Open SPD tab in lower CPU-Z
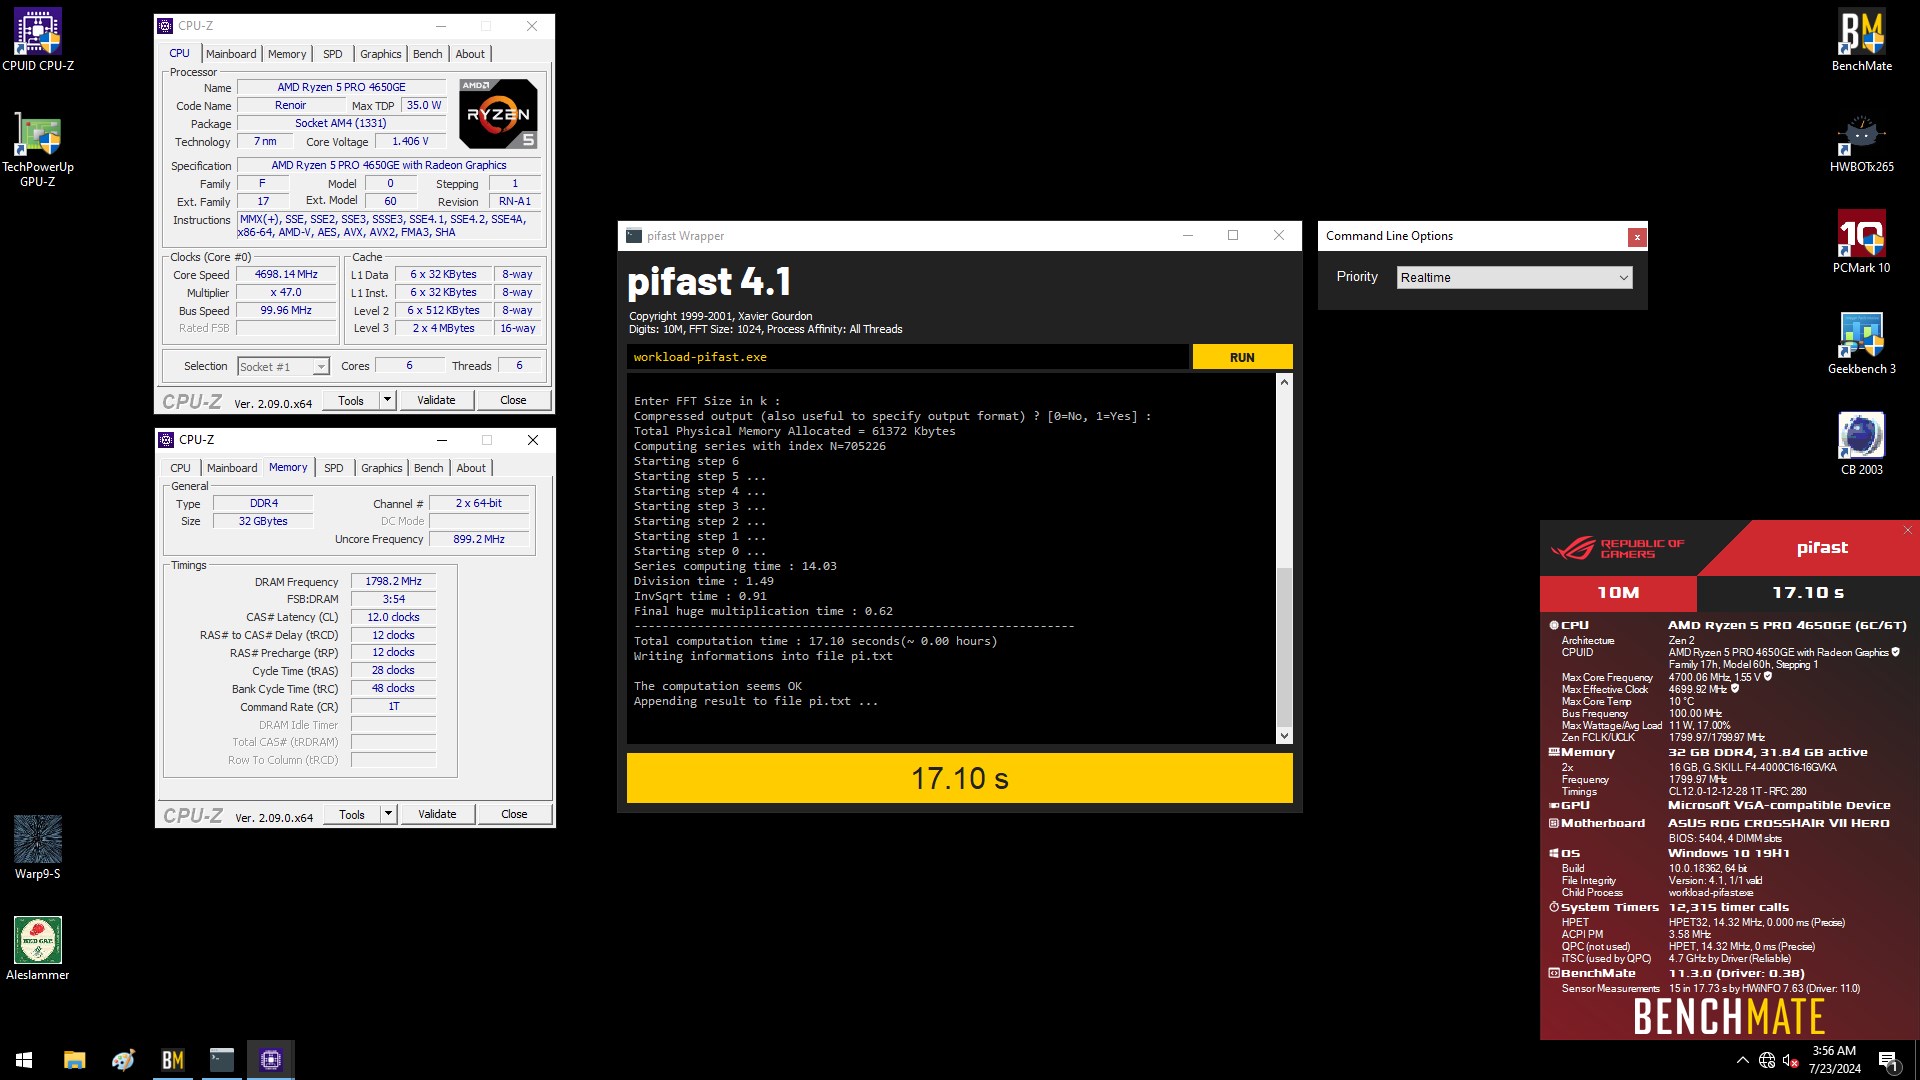The image size is (1920, 1080). [334, 468]
